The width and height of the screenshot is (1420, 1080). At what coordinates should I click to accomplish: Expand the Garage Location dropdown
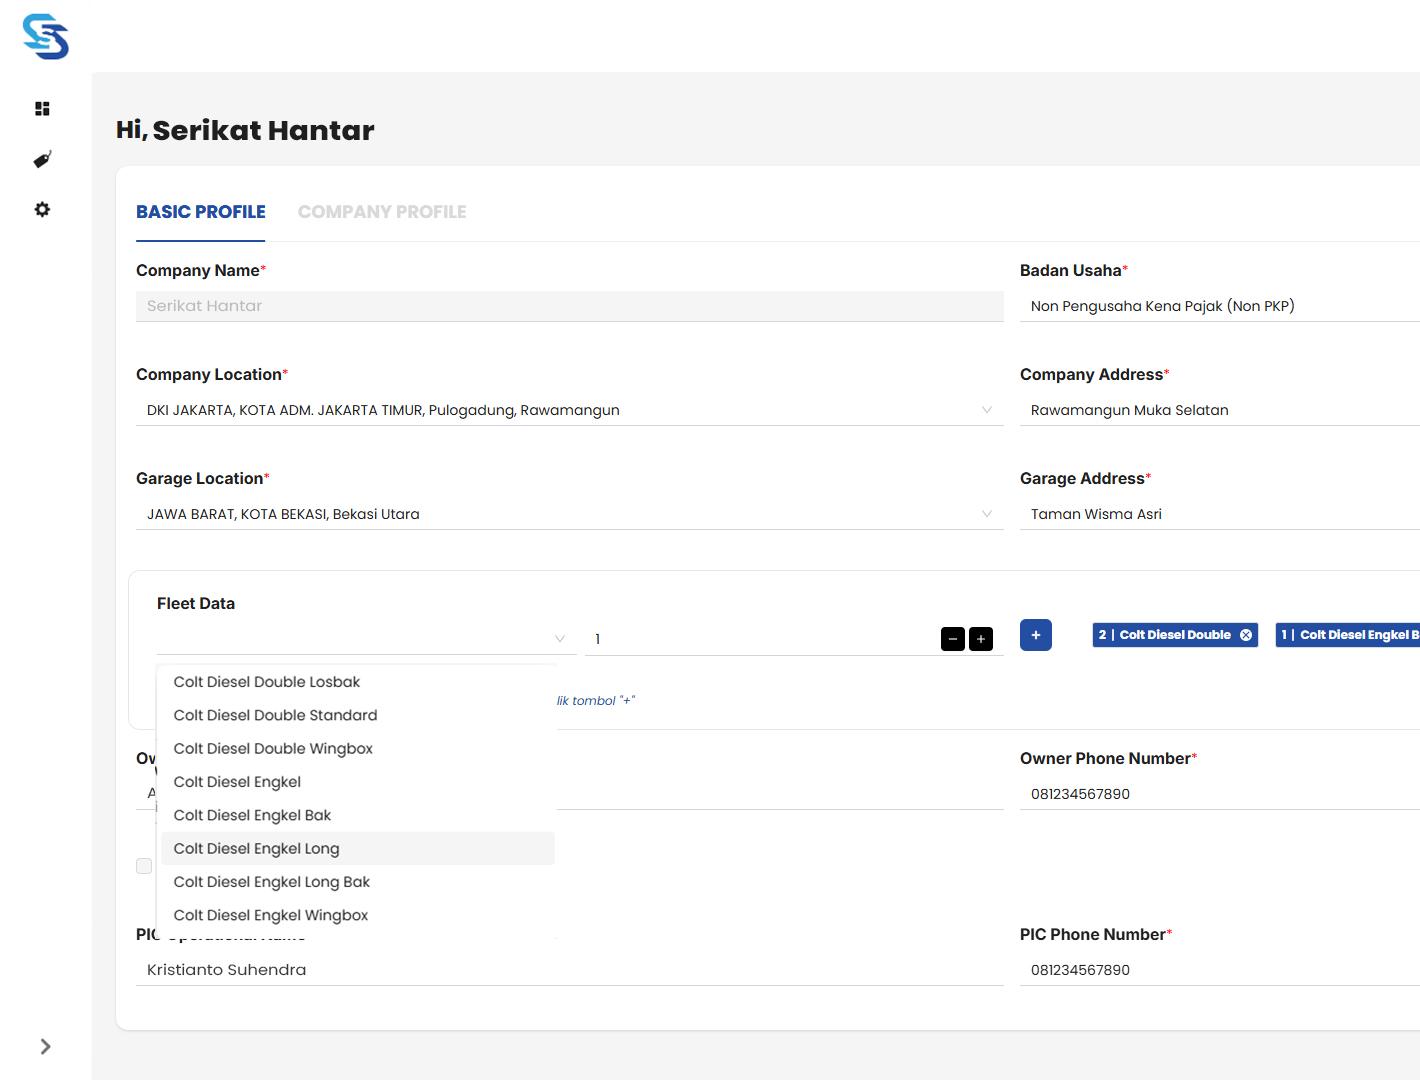(986, 514)
